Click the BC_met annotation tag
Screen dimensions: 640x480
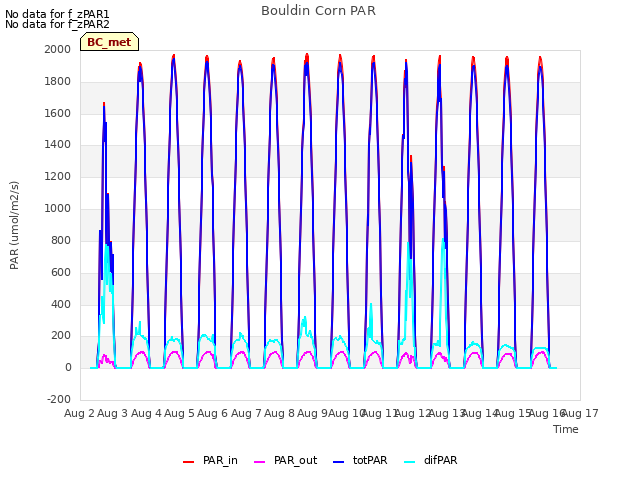(109, 42)
